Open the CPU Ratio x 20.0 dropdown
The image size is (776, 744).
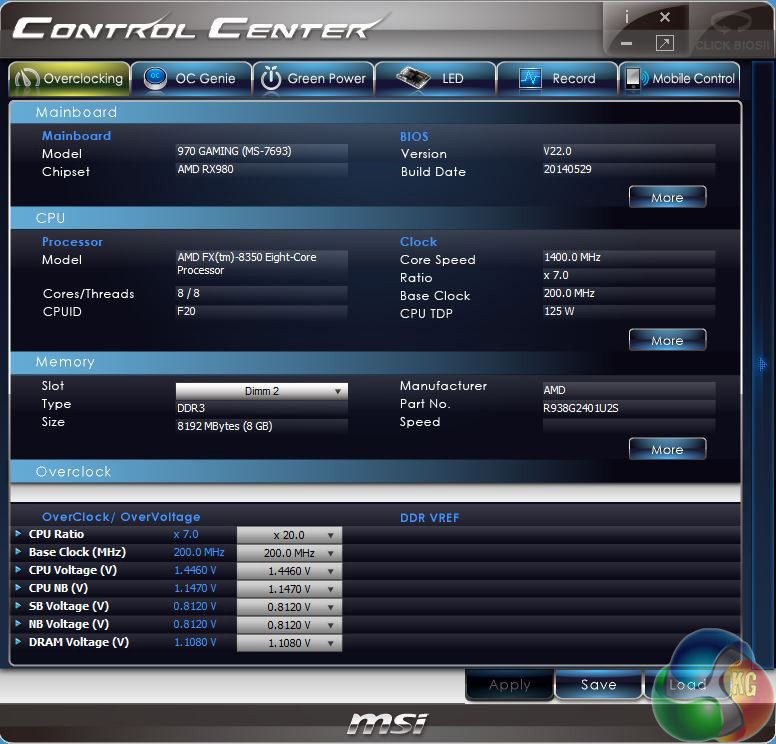290,535
